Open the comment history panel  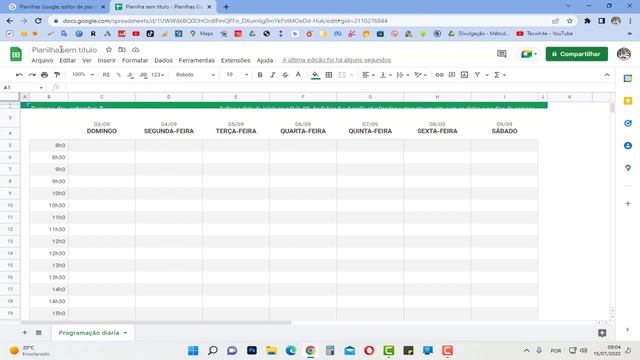[x=502, y=54]
